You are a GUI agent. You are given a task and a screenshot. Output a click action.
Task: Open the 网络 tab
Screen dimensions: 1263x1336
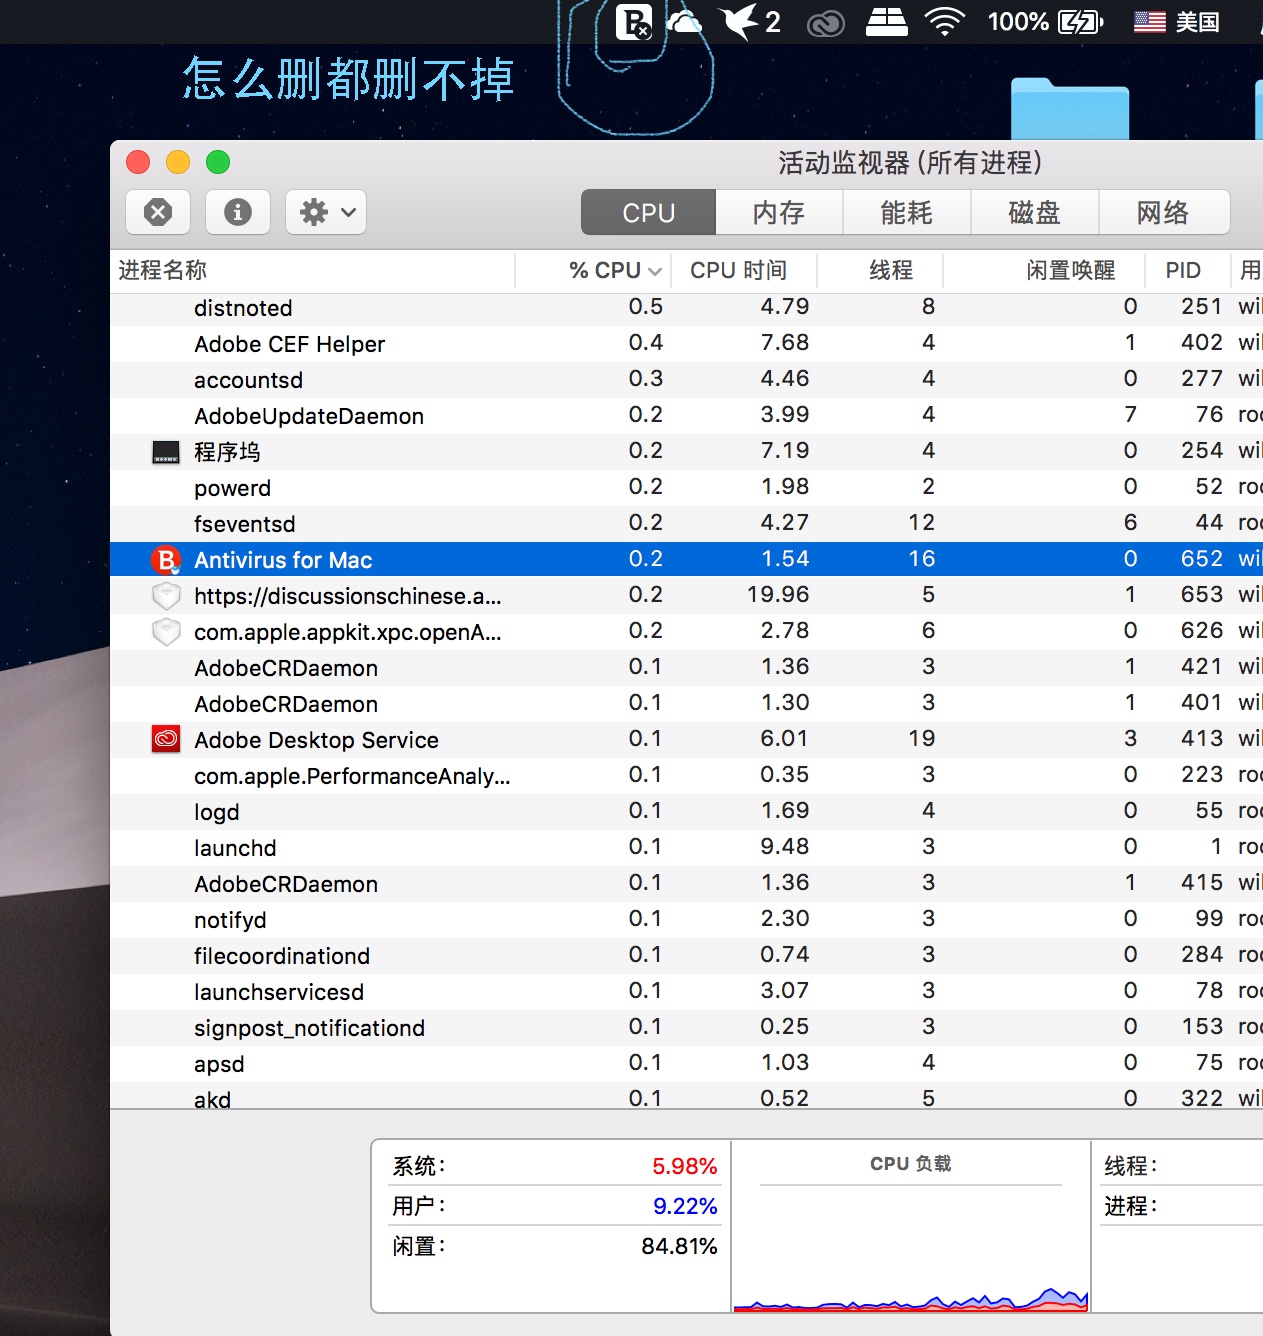(x=1163, y=212)
